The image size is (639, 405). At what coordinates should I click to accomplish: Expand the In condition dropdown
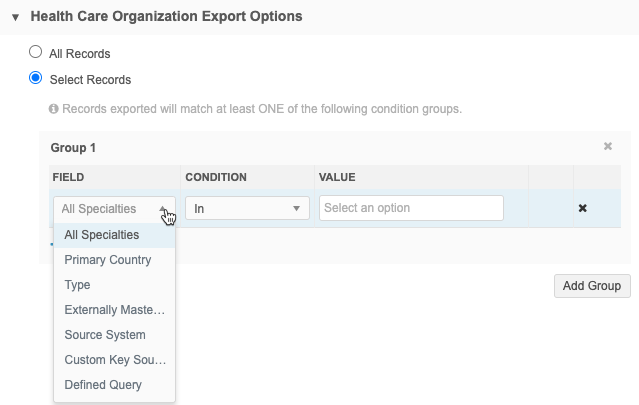pyautogui.click(x=247, y=208)
